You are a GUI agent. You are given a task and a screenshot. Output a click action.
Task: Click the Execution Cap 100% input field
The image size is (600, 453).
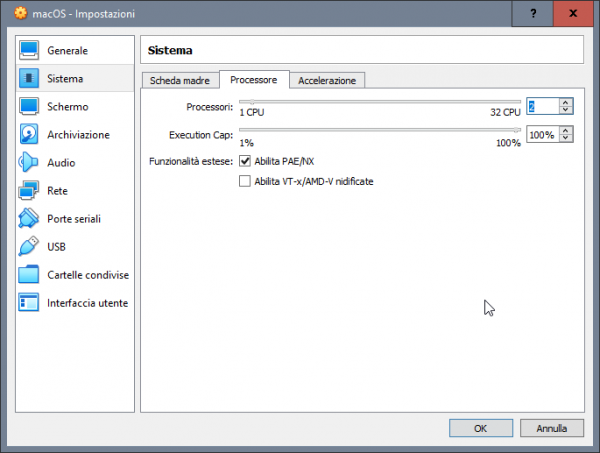click(x=543, y=135)
